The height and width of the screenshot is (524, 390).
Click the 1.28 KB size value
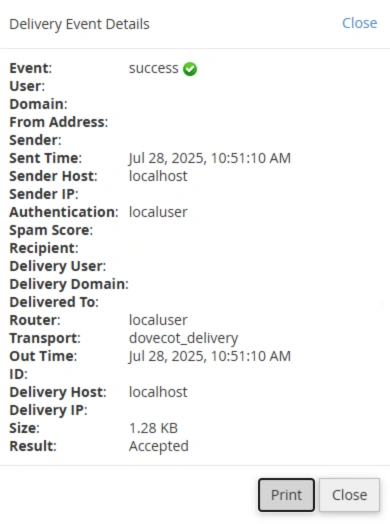pos(153,428)
